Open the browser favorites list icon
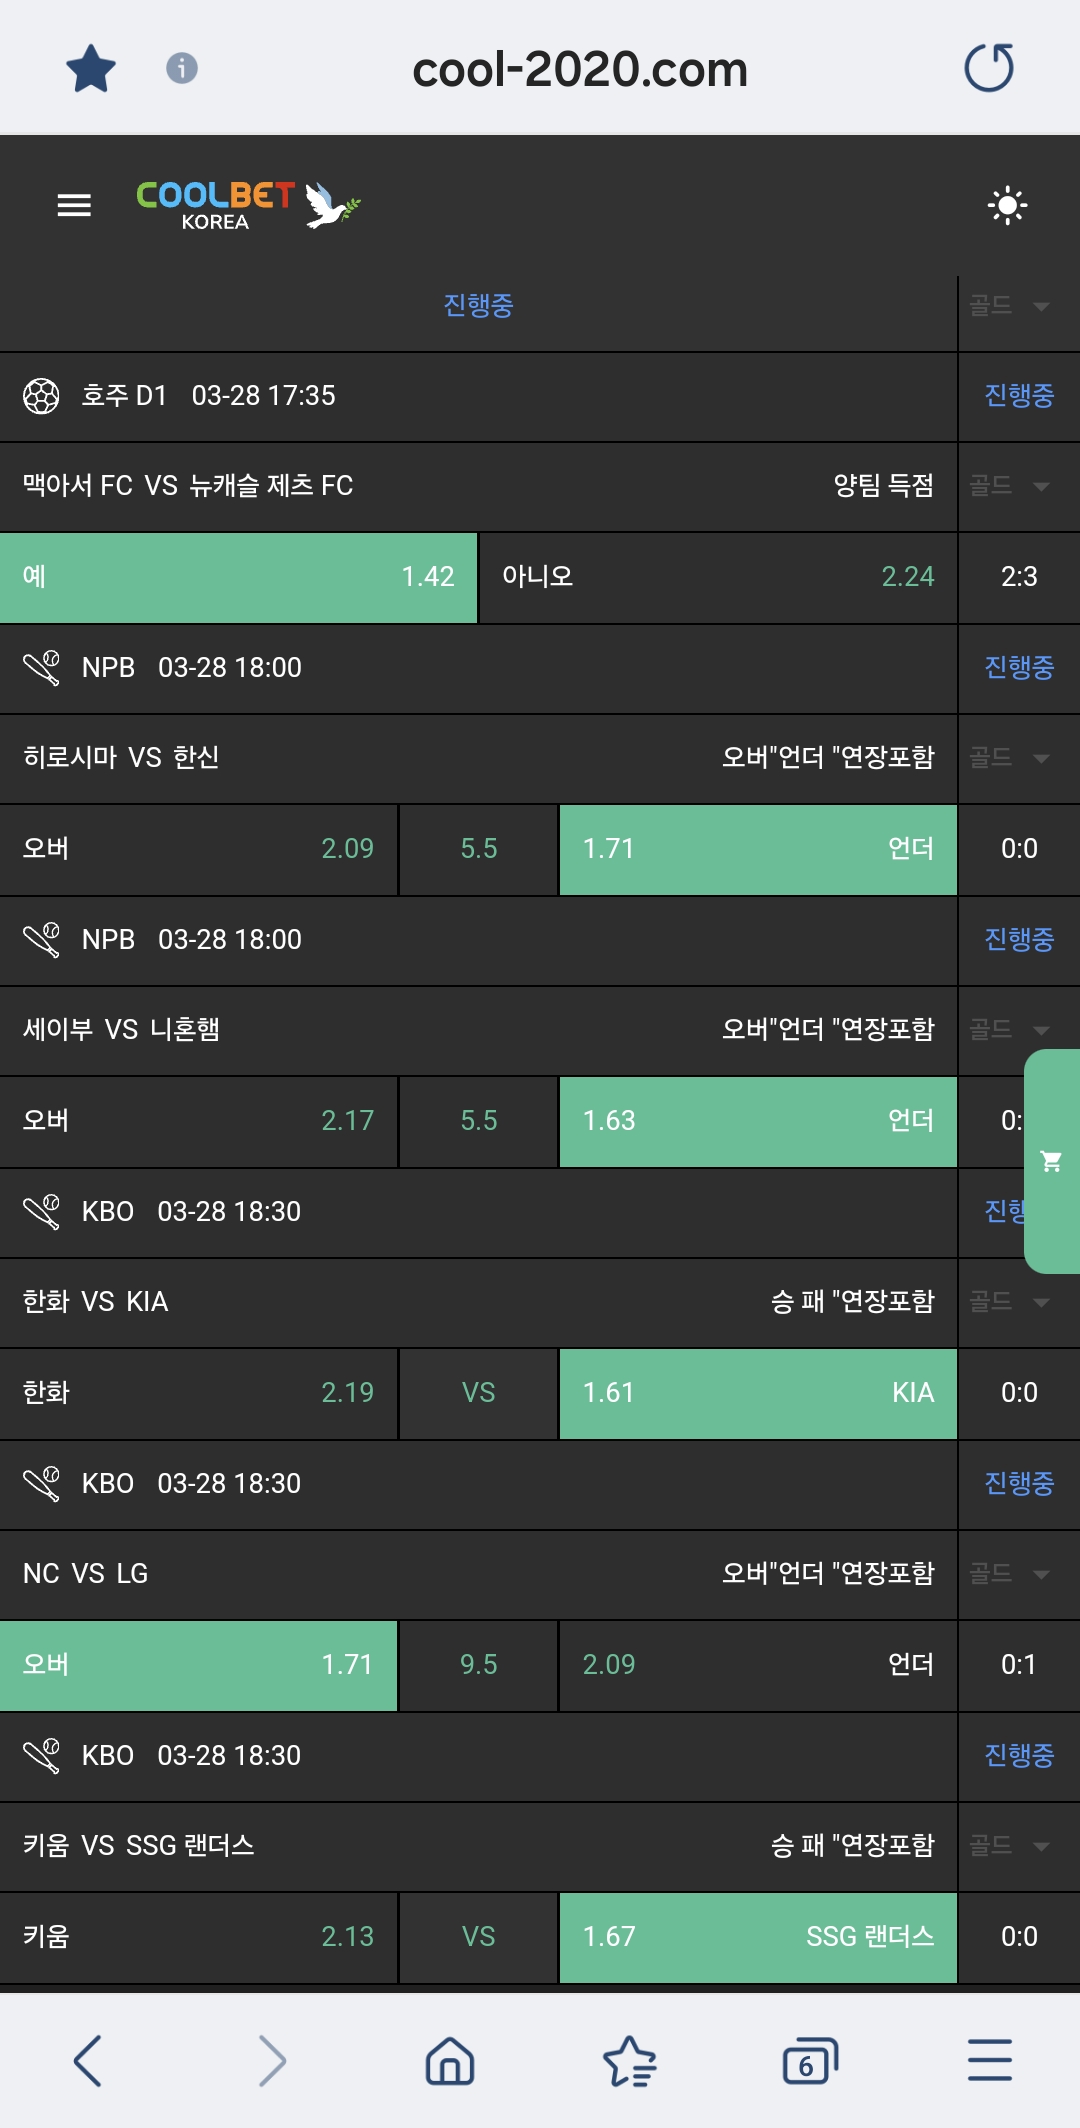Viewport: 1080px width, 2128px height. click(x=630, y=2061)
